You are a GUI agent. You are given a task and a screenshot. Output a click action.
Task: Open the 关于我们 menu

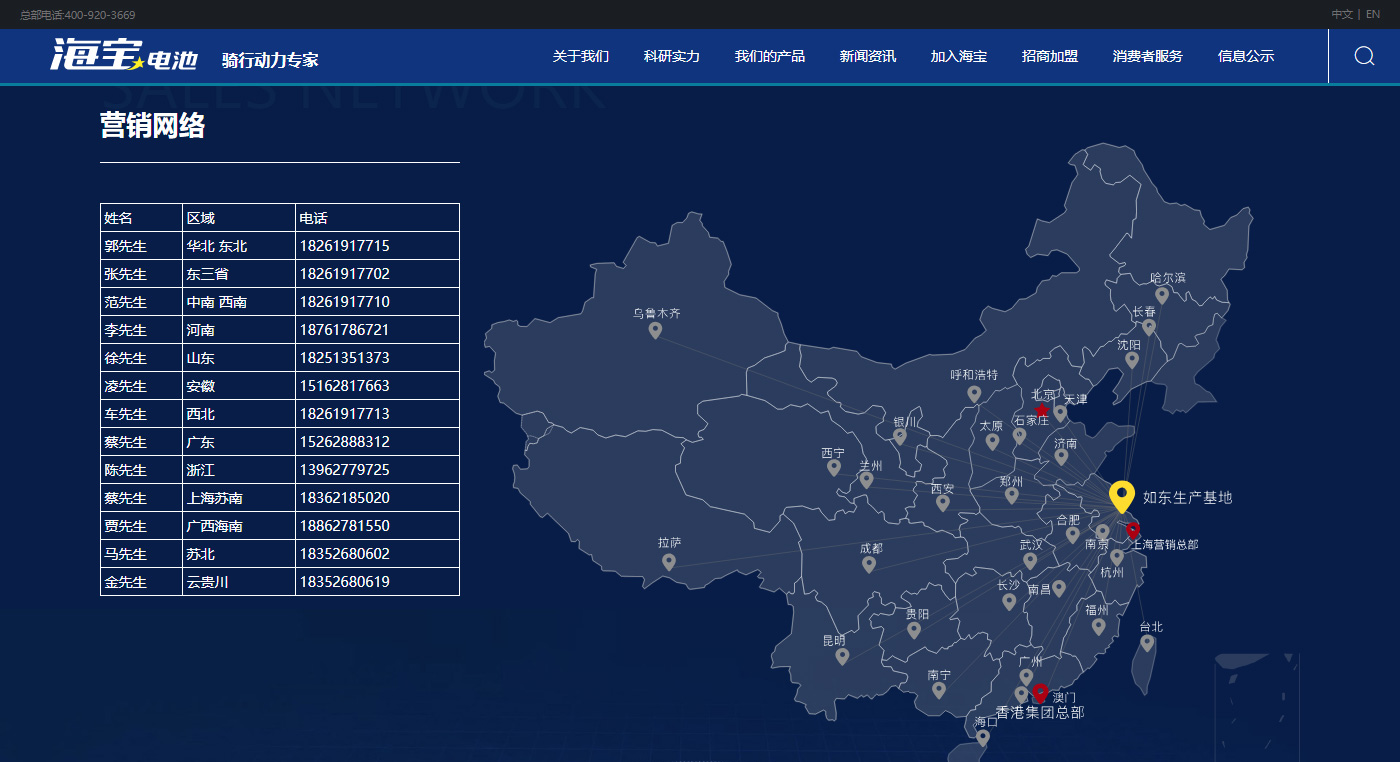[580, 56]
